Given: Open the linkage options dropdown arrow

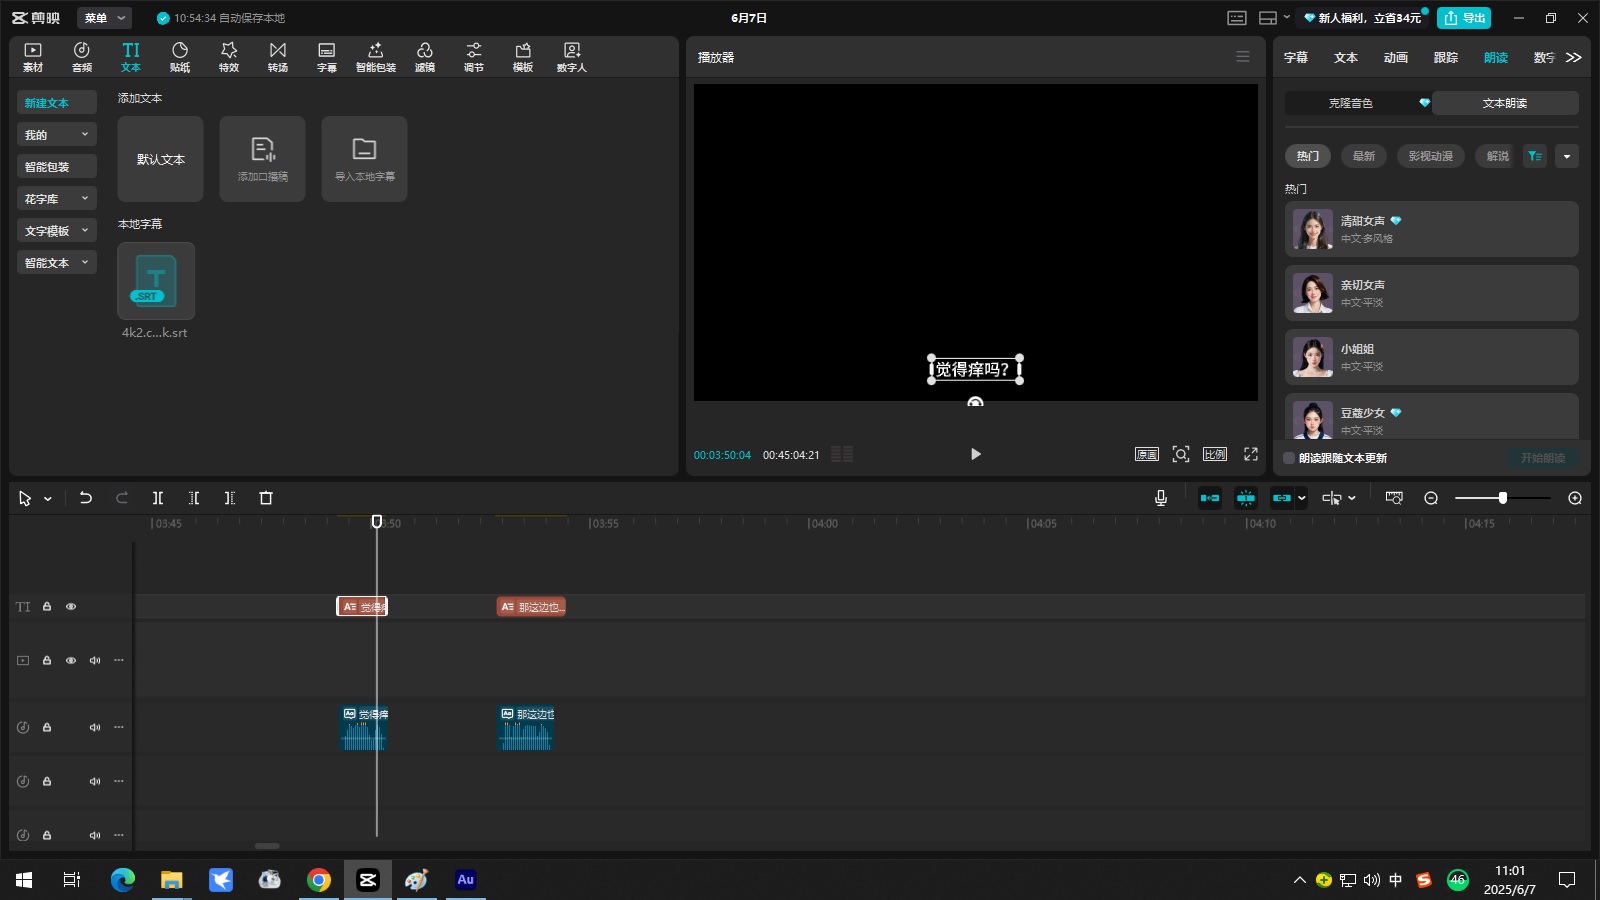Looking at the screenshot, I should [x=1301, y=498].
